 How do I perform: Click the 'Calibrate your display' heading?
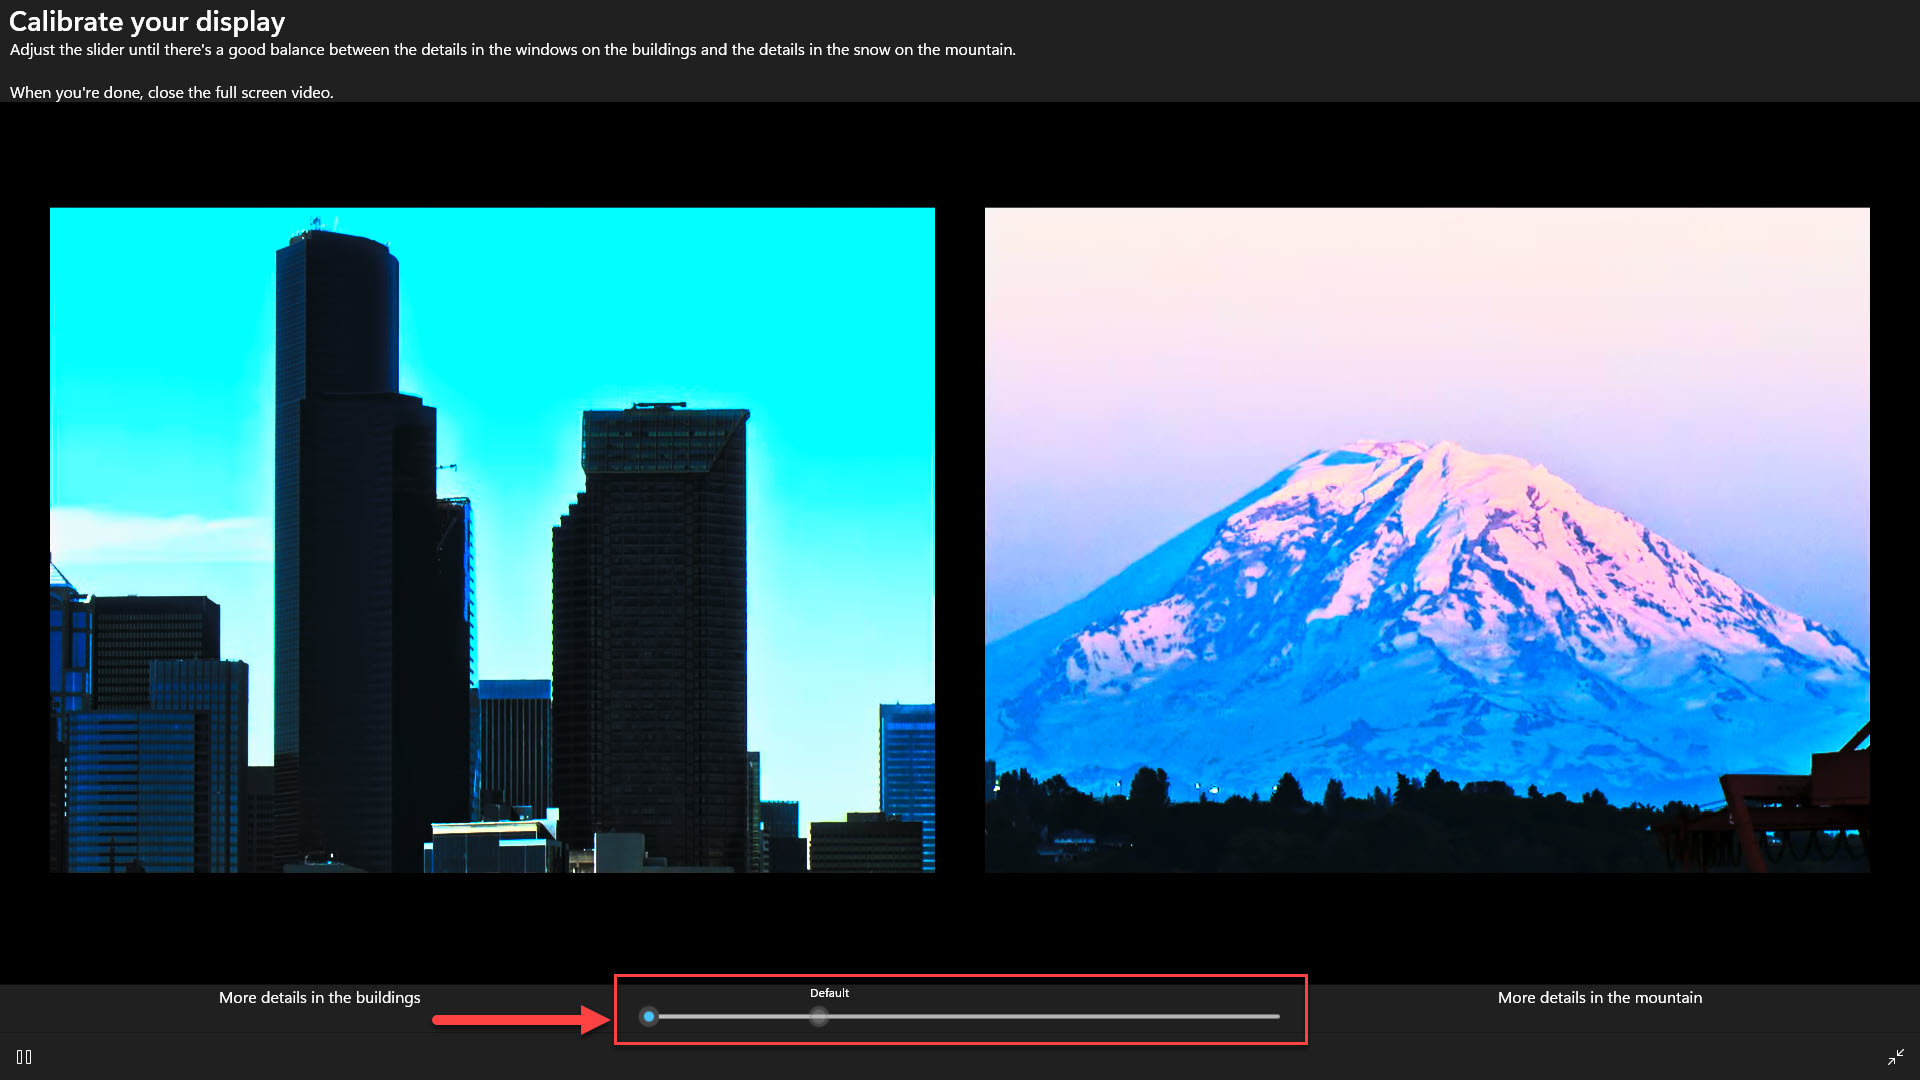click(x=146, y=21)
